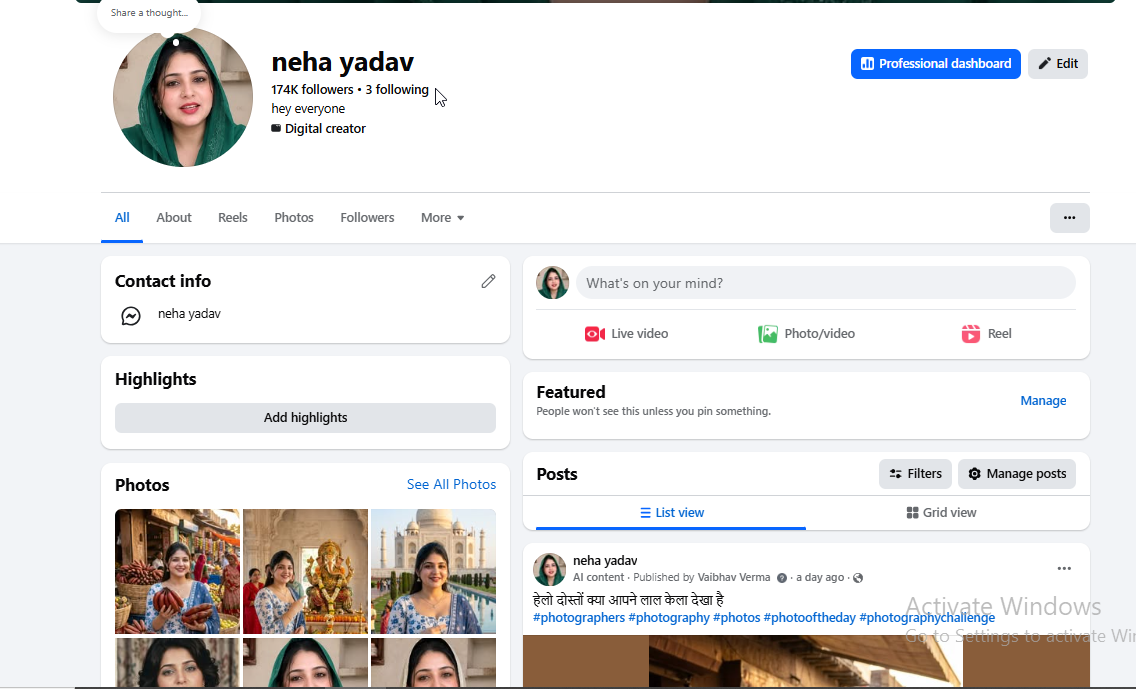Image resolution: width=1136 pixels, height=689 pixels.
Task: Open the three-dots profile options menu
Action: 1069,217
